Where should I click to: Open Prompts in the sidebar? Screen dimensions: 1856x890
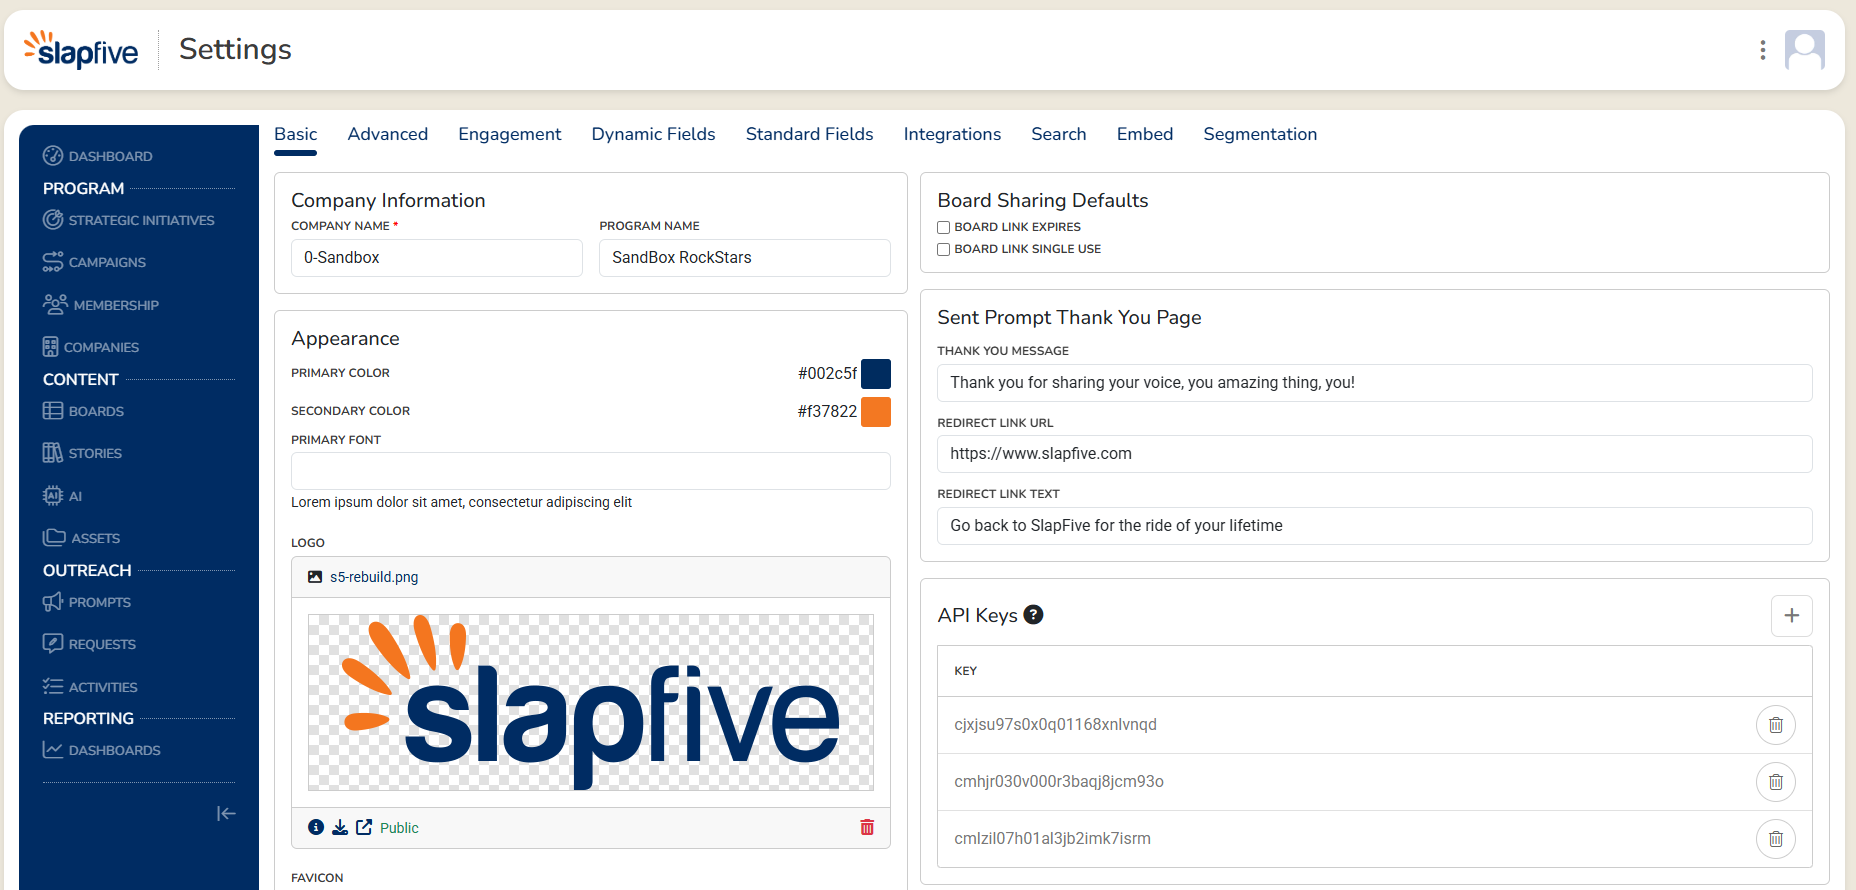(x=87, y=602)
